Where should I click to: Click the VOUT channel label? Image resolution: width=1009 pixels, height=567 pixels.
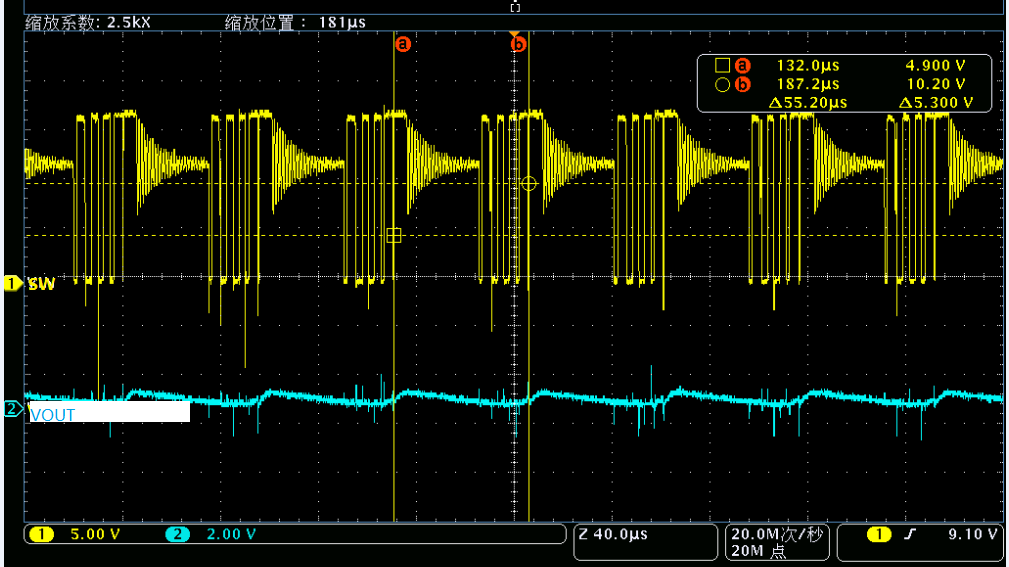tap(53, 415)
